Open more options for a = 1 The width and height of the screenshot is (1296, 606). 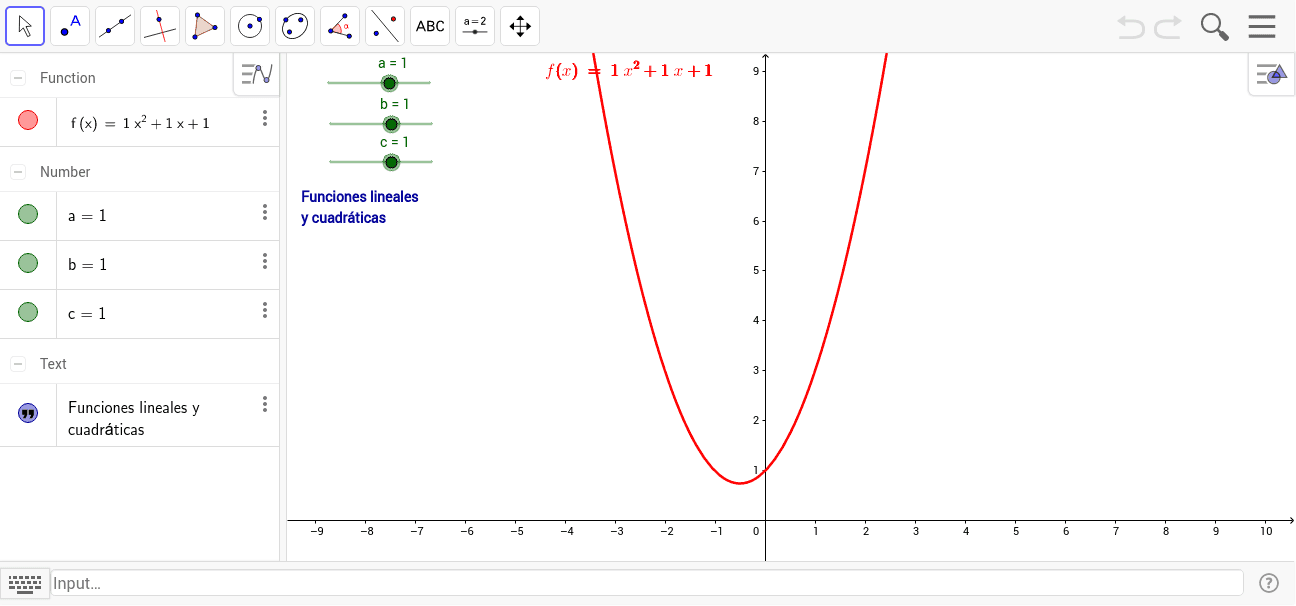coord(265,212)
